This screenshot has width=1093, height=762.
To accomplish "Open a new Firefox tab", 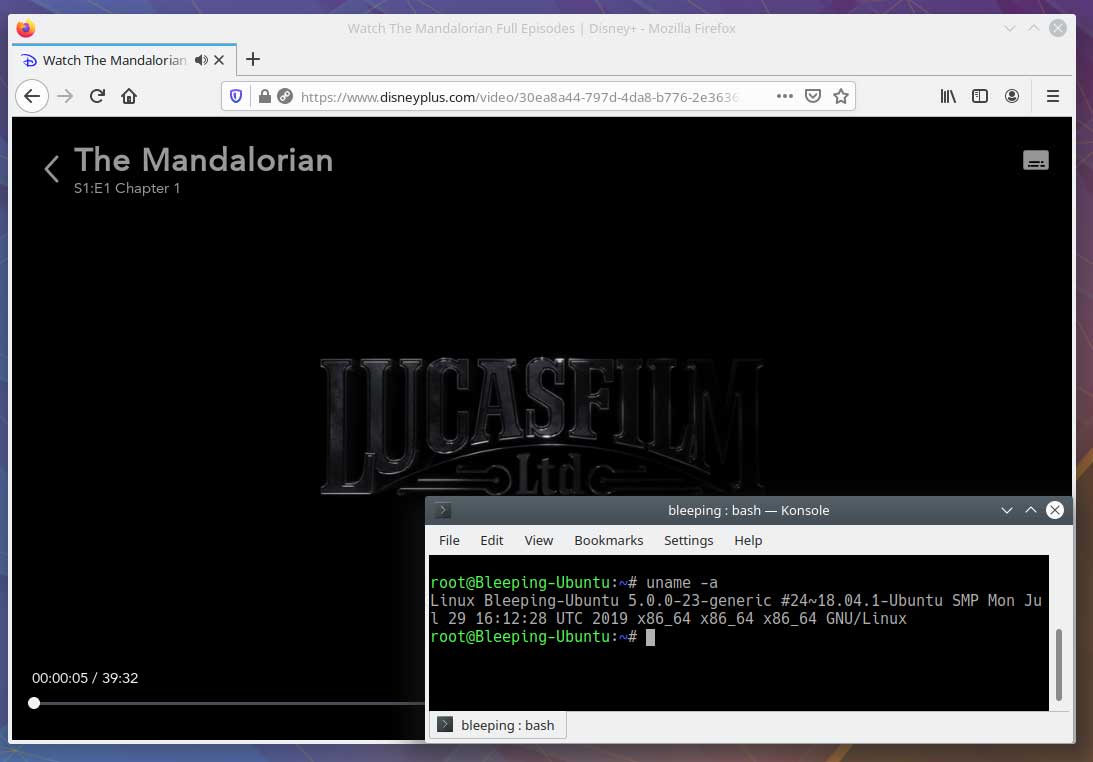I will tap(253, 59).
